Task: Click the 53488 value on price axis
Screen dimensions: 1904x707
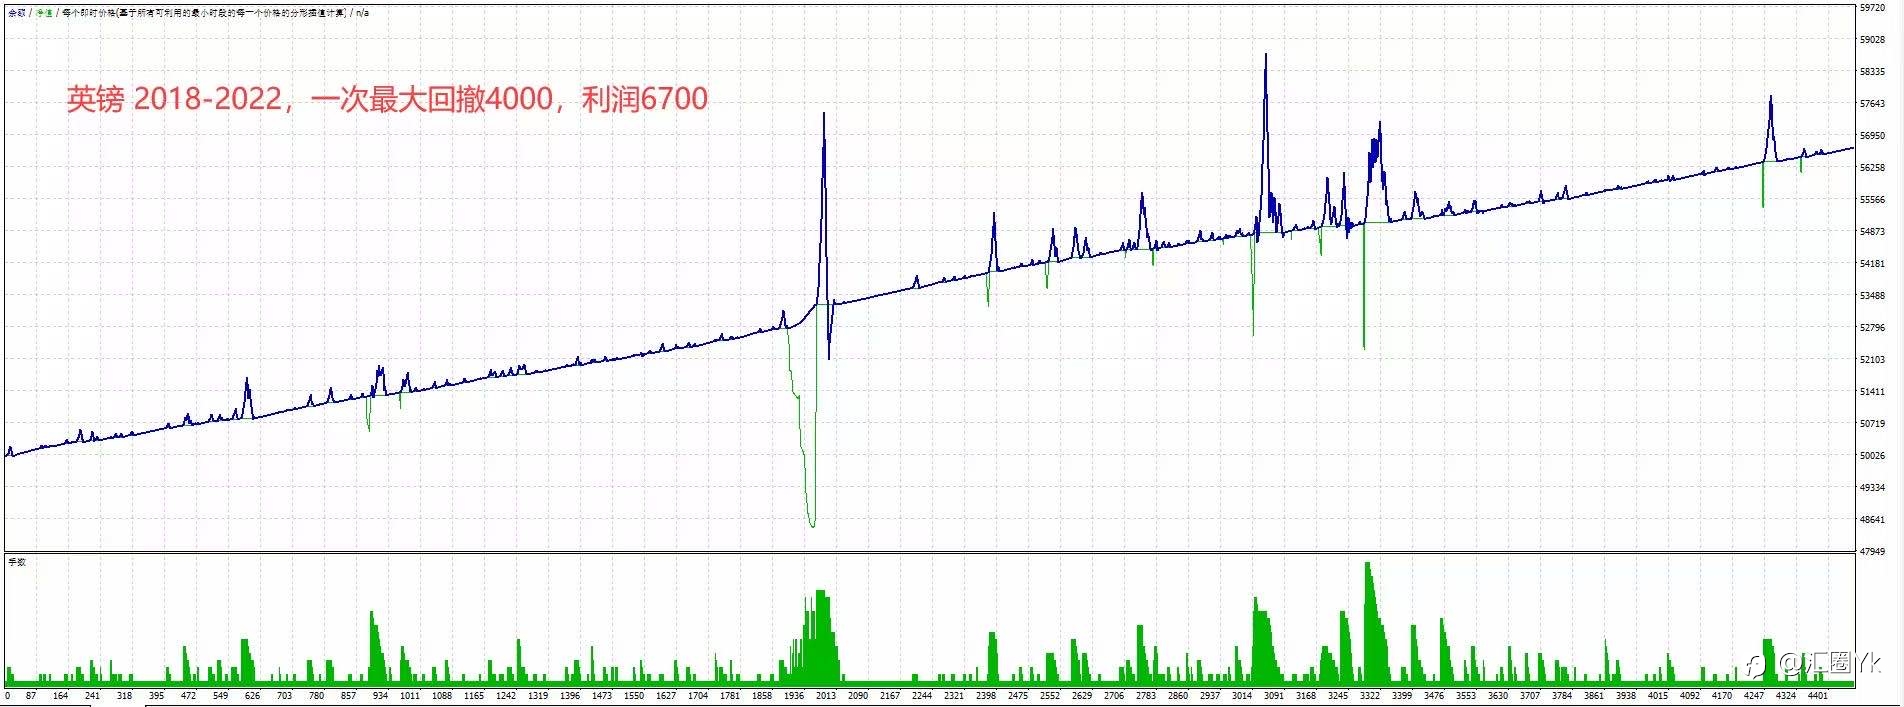Action: [x=1872, y=296]
